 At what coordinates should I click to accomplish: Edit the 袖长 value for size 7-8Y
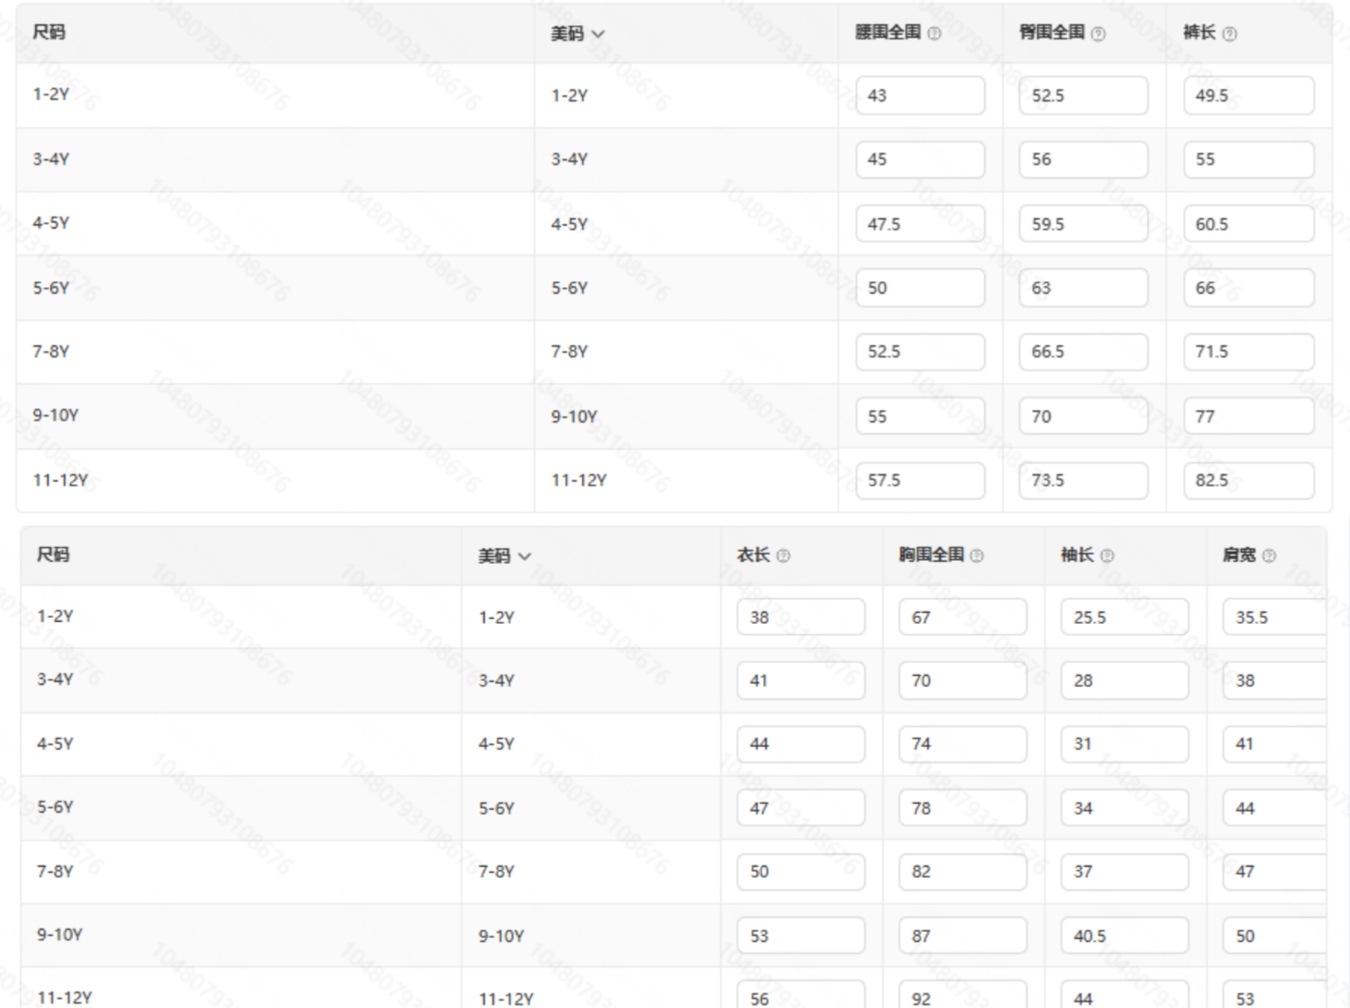point(1125,872)
